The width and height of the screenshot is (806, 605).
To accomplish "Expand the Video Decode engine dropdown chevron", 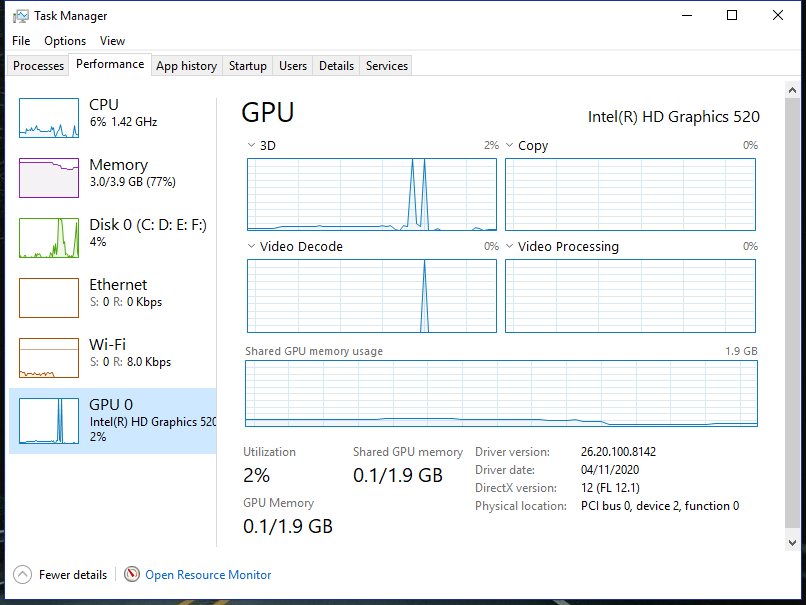I will (251, 246).
